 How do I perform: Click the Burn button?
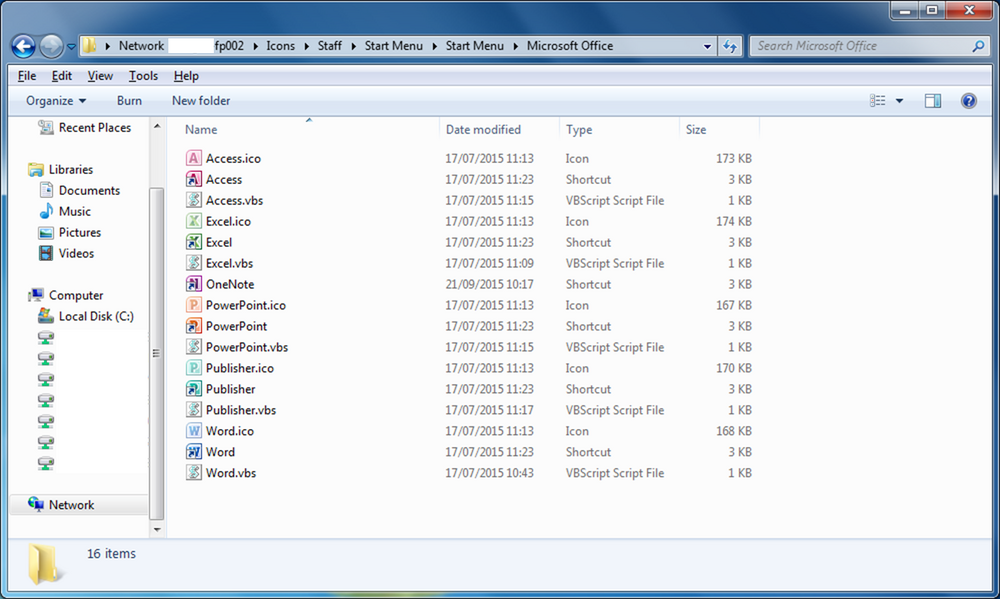(129, 101)
